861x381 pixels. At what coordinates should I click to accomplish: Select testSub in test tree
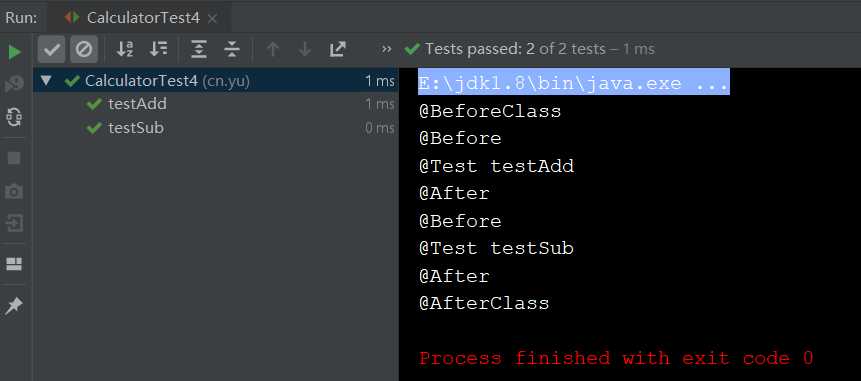(136, 128)
